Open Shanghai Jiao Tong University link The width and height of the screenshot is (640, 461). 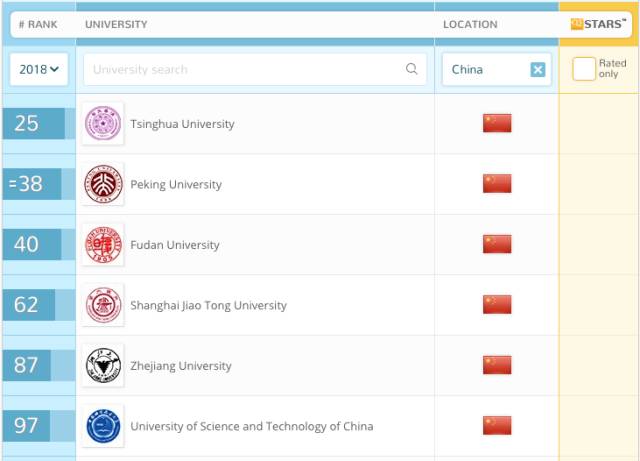point(209,305)
